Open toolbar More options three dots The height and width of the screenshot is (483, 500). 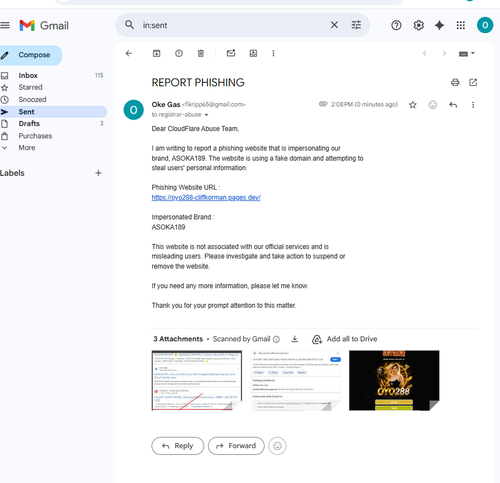tap(273, 53)
